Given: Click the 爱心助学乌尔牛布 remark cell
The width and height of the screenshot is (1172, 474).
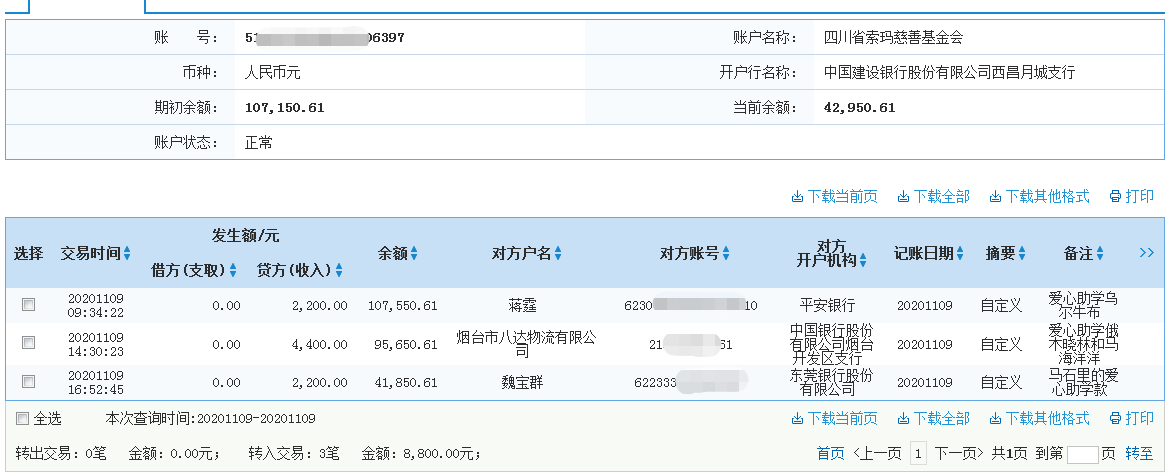Looking at the screenshot, I should tap(1083, 306).
